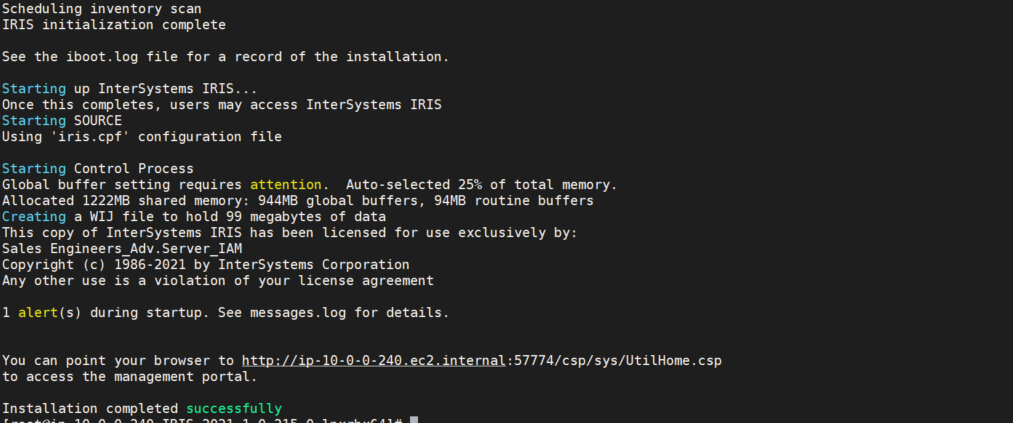The width and height of the screenshot is (1013, 423).
Task: Click 'Starting' in the 'Starting Control Process' line
Action: point(33,169)
